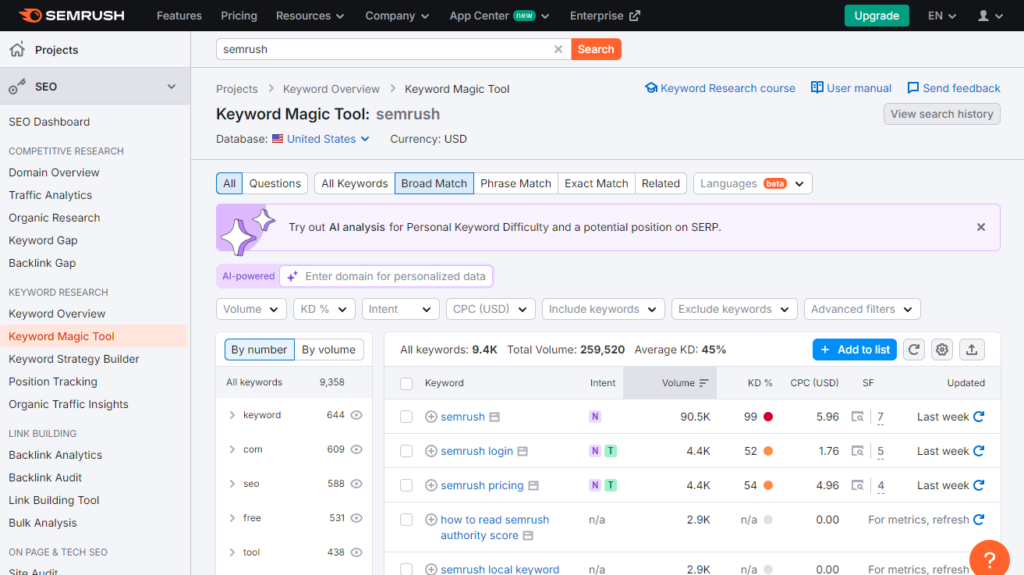
Task: Click the refresh keywords toolbar icon
Action: pos(914,350)
